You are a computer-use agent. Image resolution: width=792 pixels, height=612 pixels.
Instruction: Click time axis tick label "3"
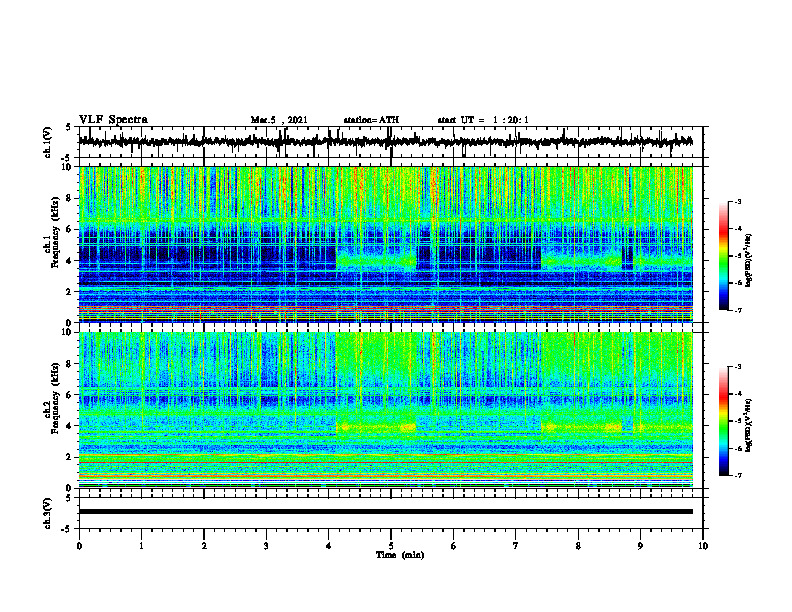point(266,546)
